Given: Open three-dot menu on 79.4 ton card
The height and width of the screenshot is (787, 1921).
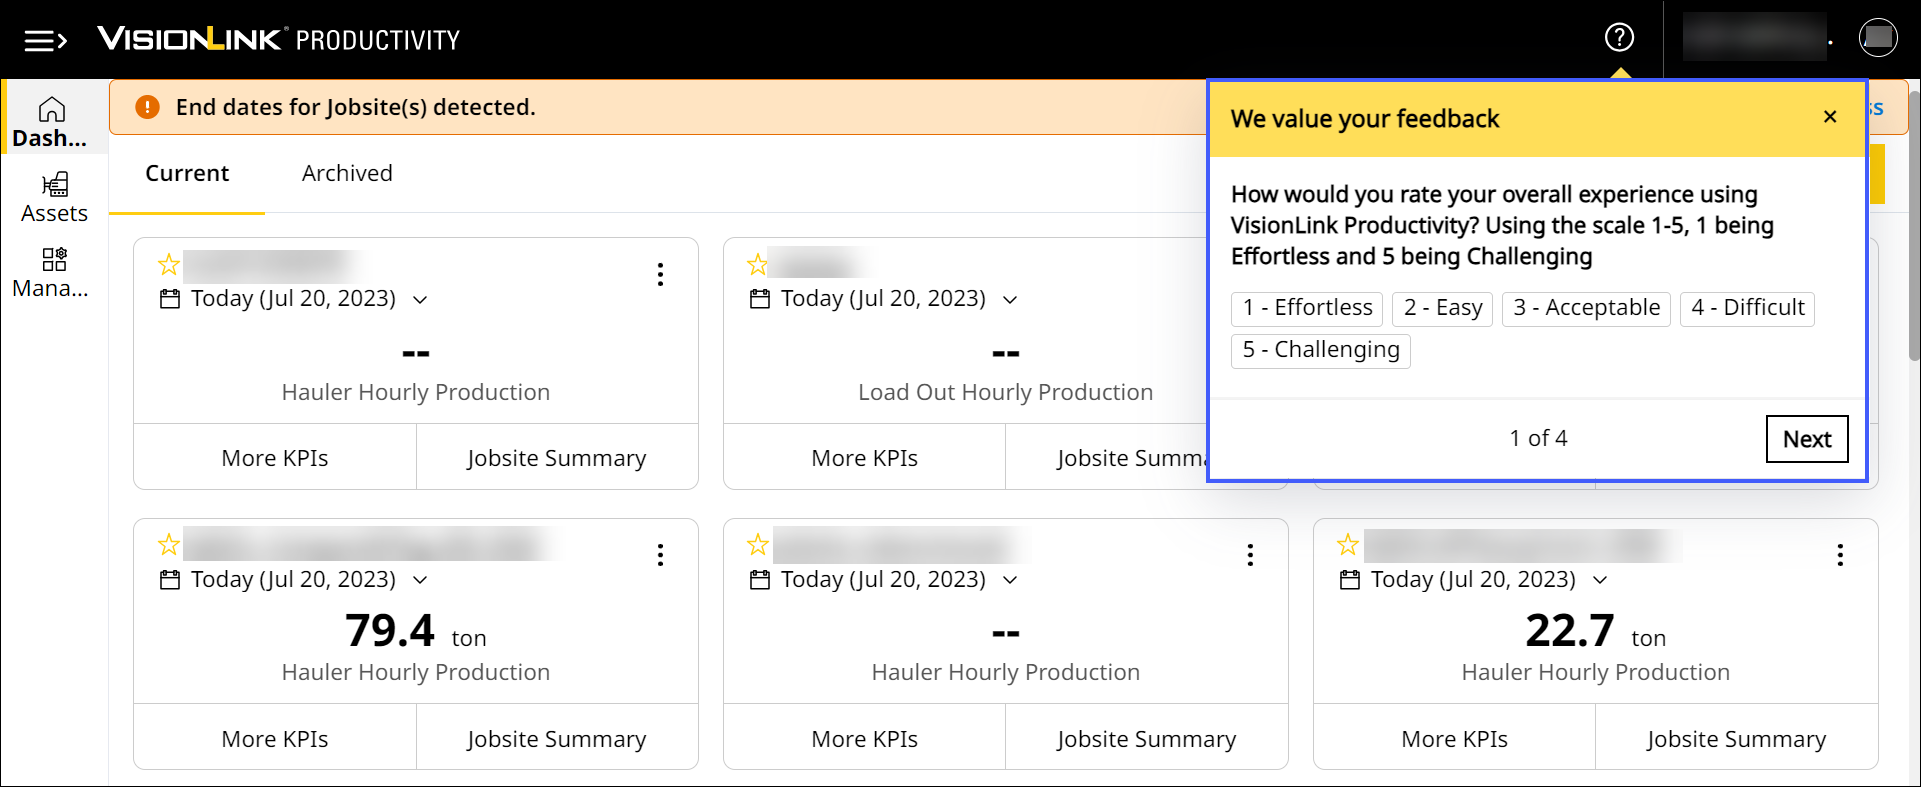Looking at the screenshot, I should coord(660,555).
